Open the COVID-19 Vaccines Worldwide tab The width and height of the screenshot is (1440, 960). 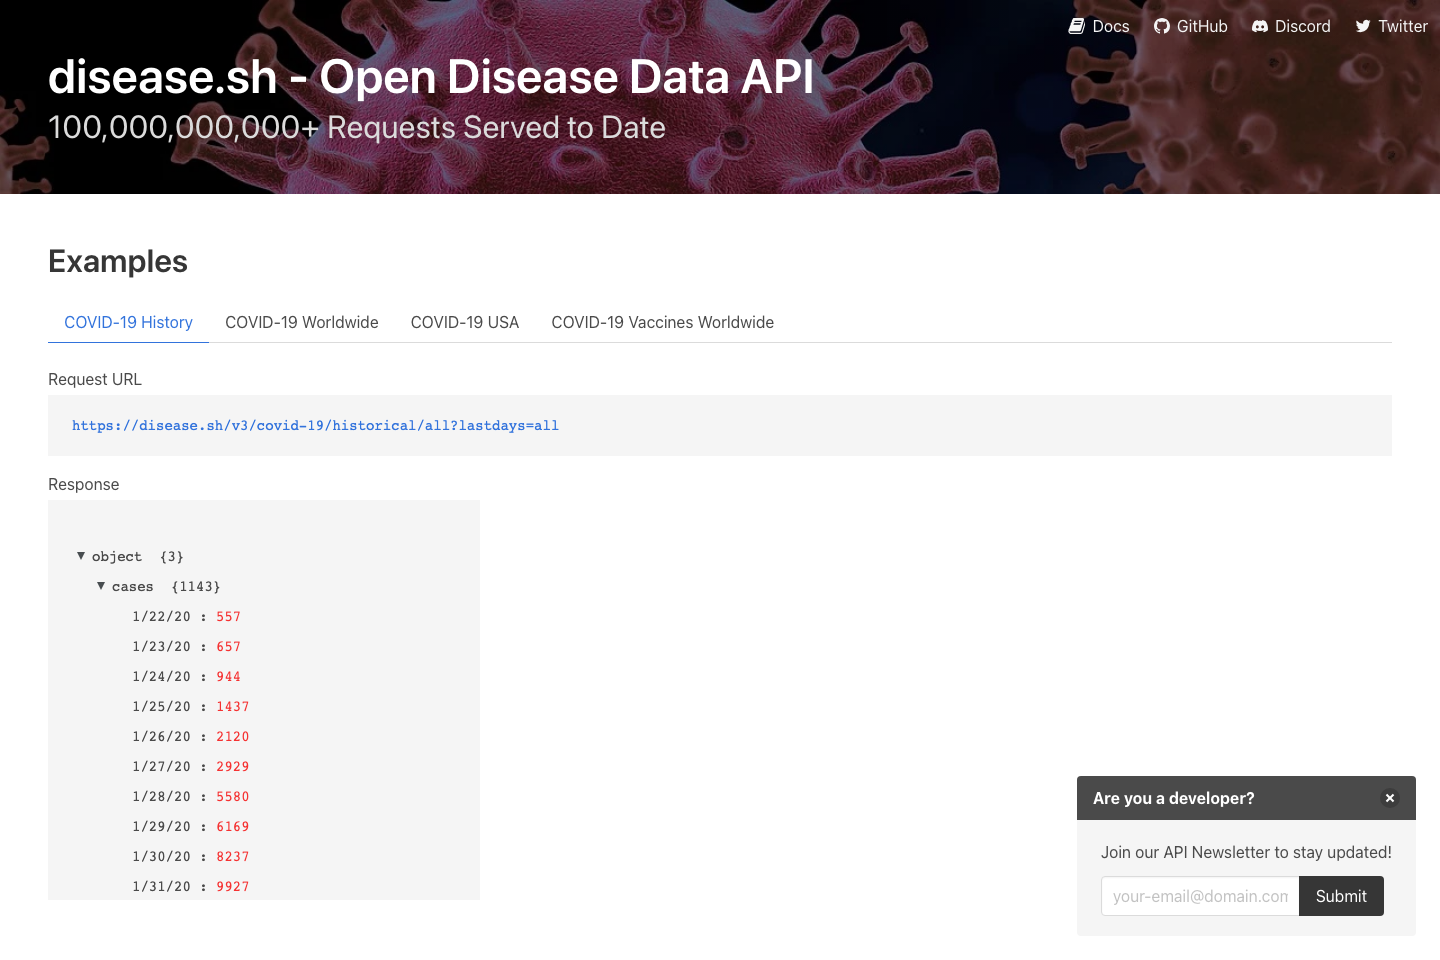[x=662, y=322]
